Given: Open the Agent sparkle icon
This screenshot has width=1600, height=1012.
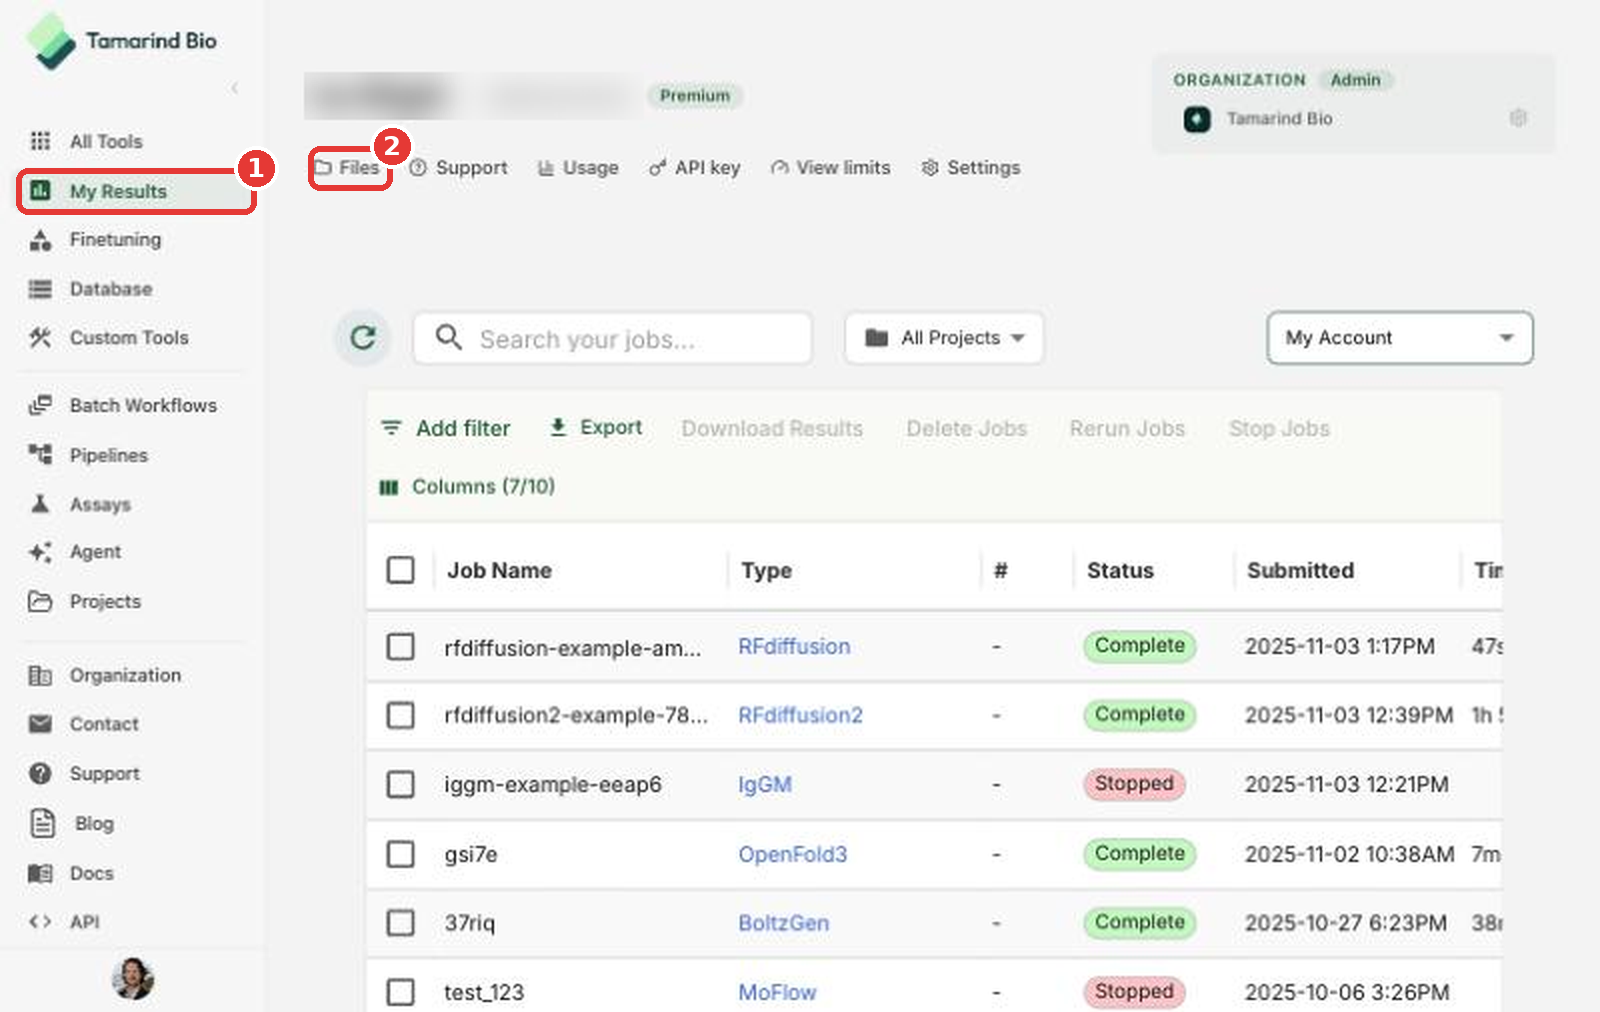Looking at the screenshot, I should tap(40, 552).
